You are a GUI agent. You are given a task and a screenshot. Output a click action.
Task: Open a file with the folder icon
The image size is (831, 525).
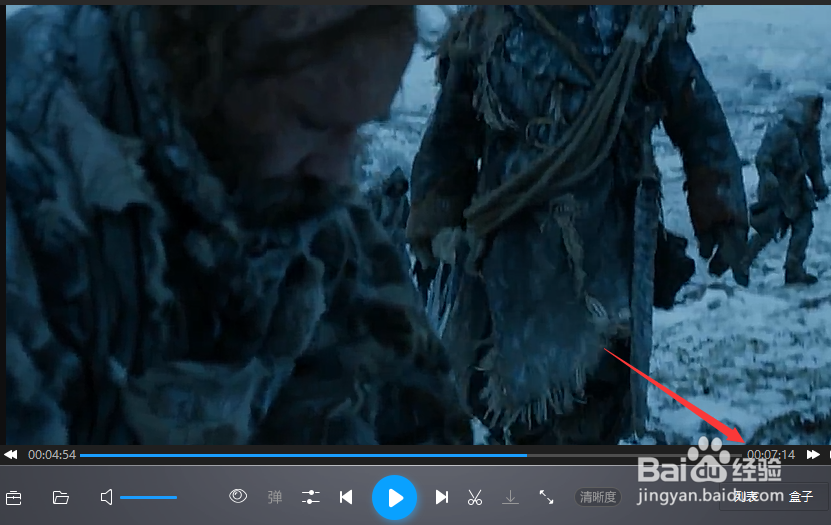(61, 497)
